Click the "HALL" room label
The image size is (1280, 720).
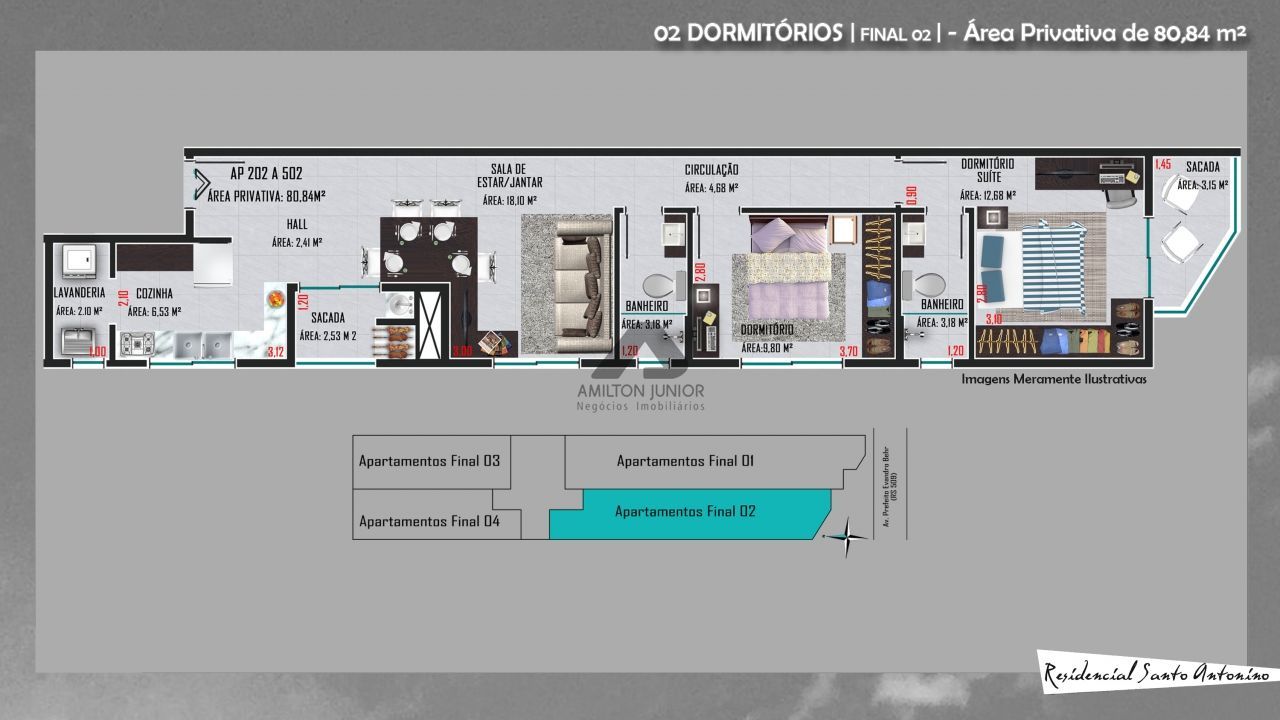point(297,225)
